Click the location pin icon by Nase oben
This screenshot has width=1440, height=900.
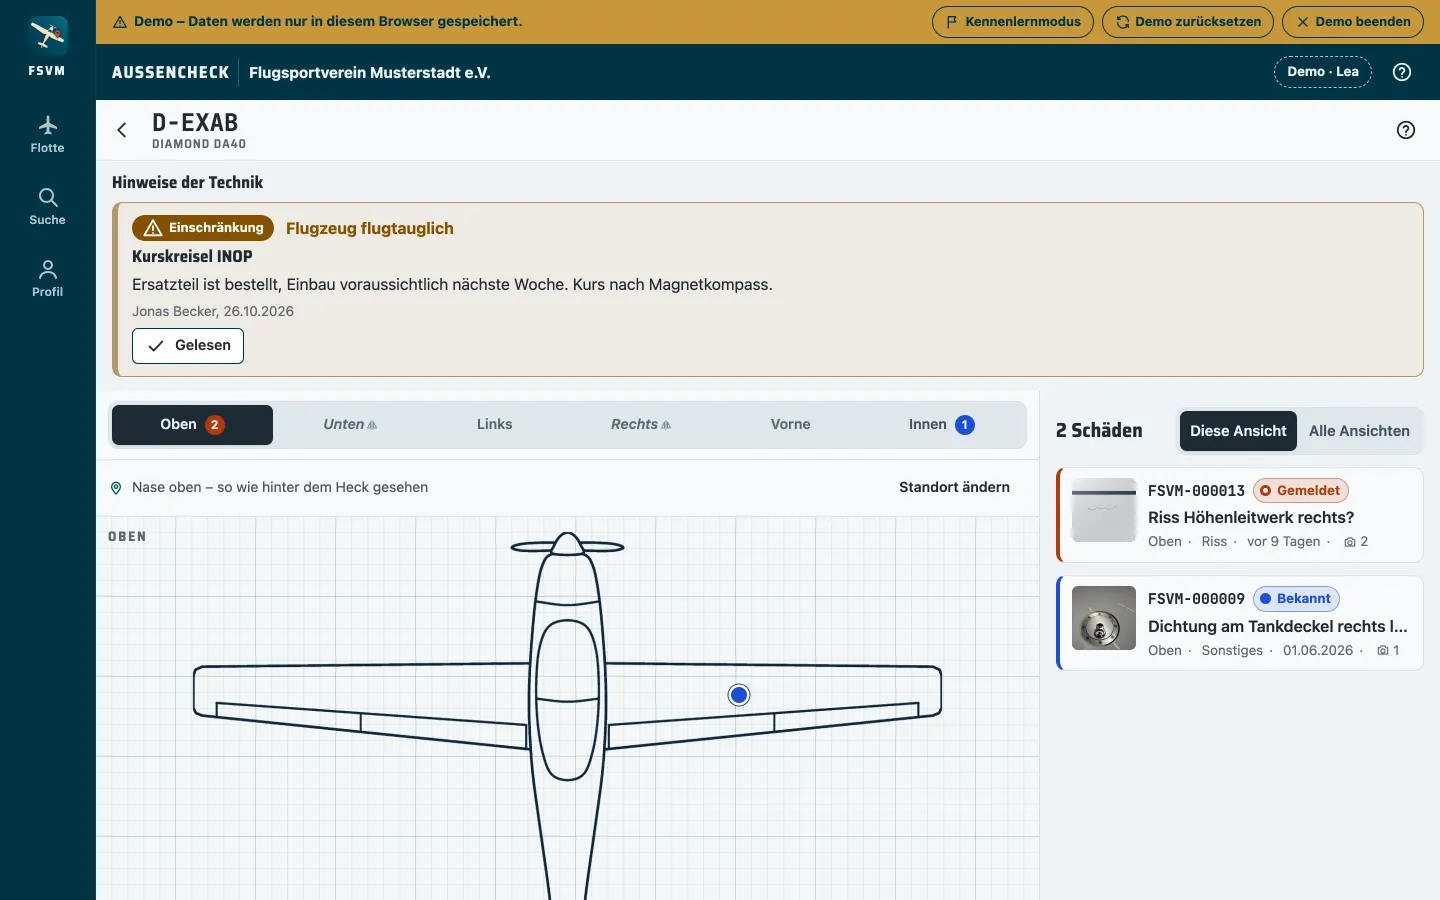pyautogui.click(x=116, y=488)
